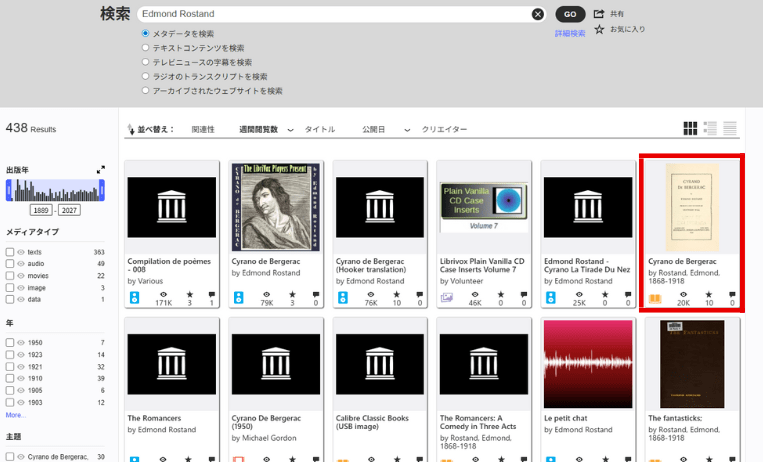Click the favorites star icon

click(x=599, y=30)
